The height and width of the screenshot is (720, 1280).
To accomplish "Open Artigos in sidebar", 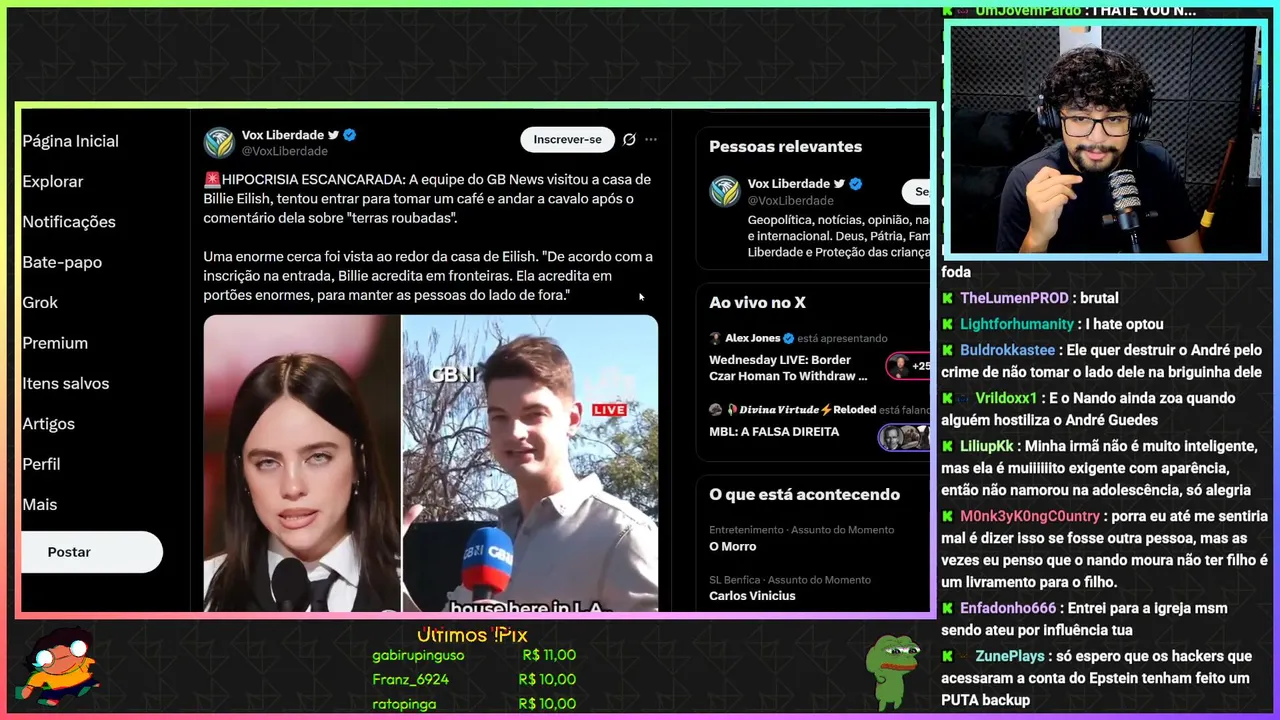I will 49,424.
